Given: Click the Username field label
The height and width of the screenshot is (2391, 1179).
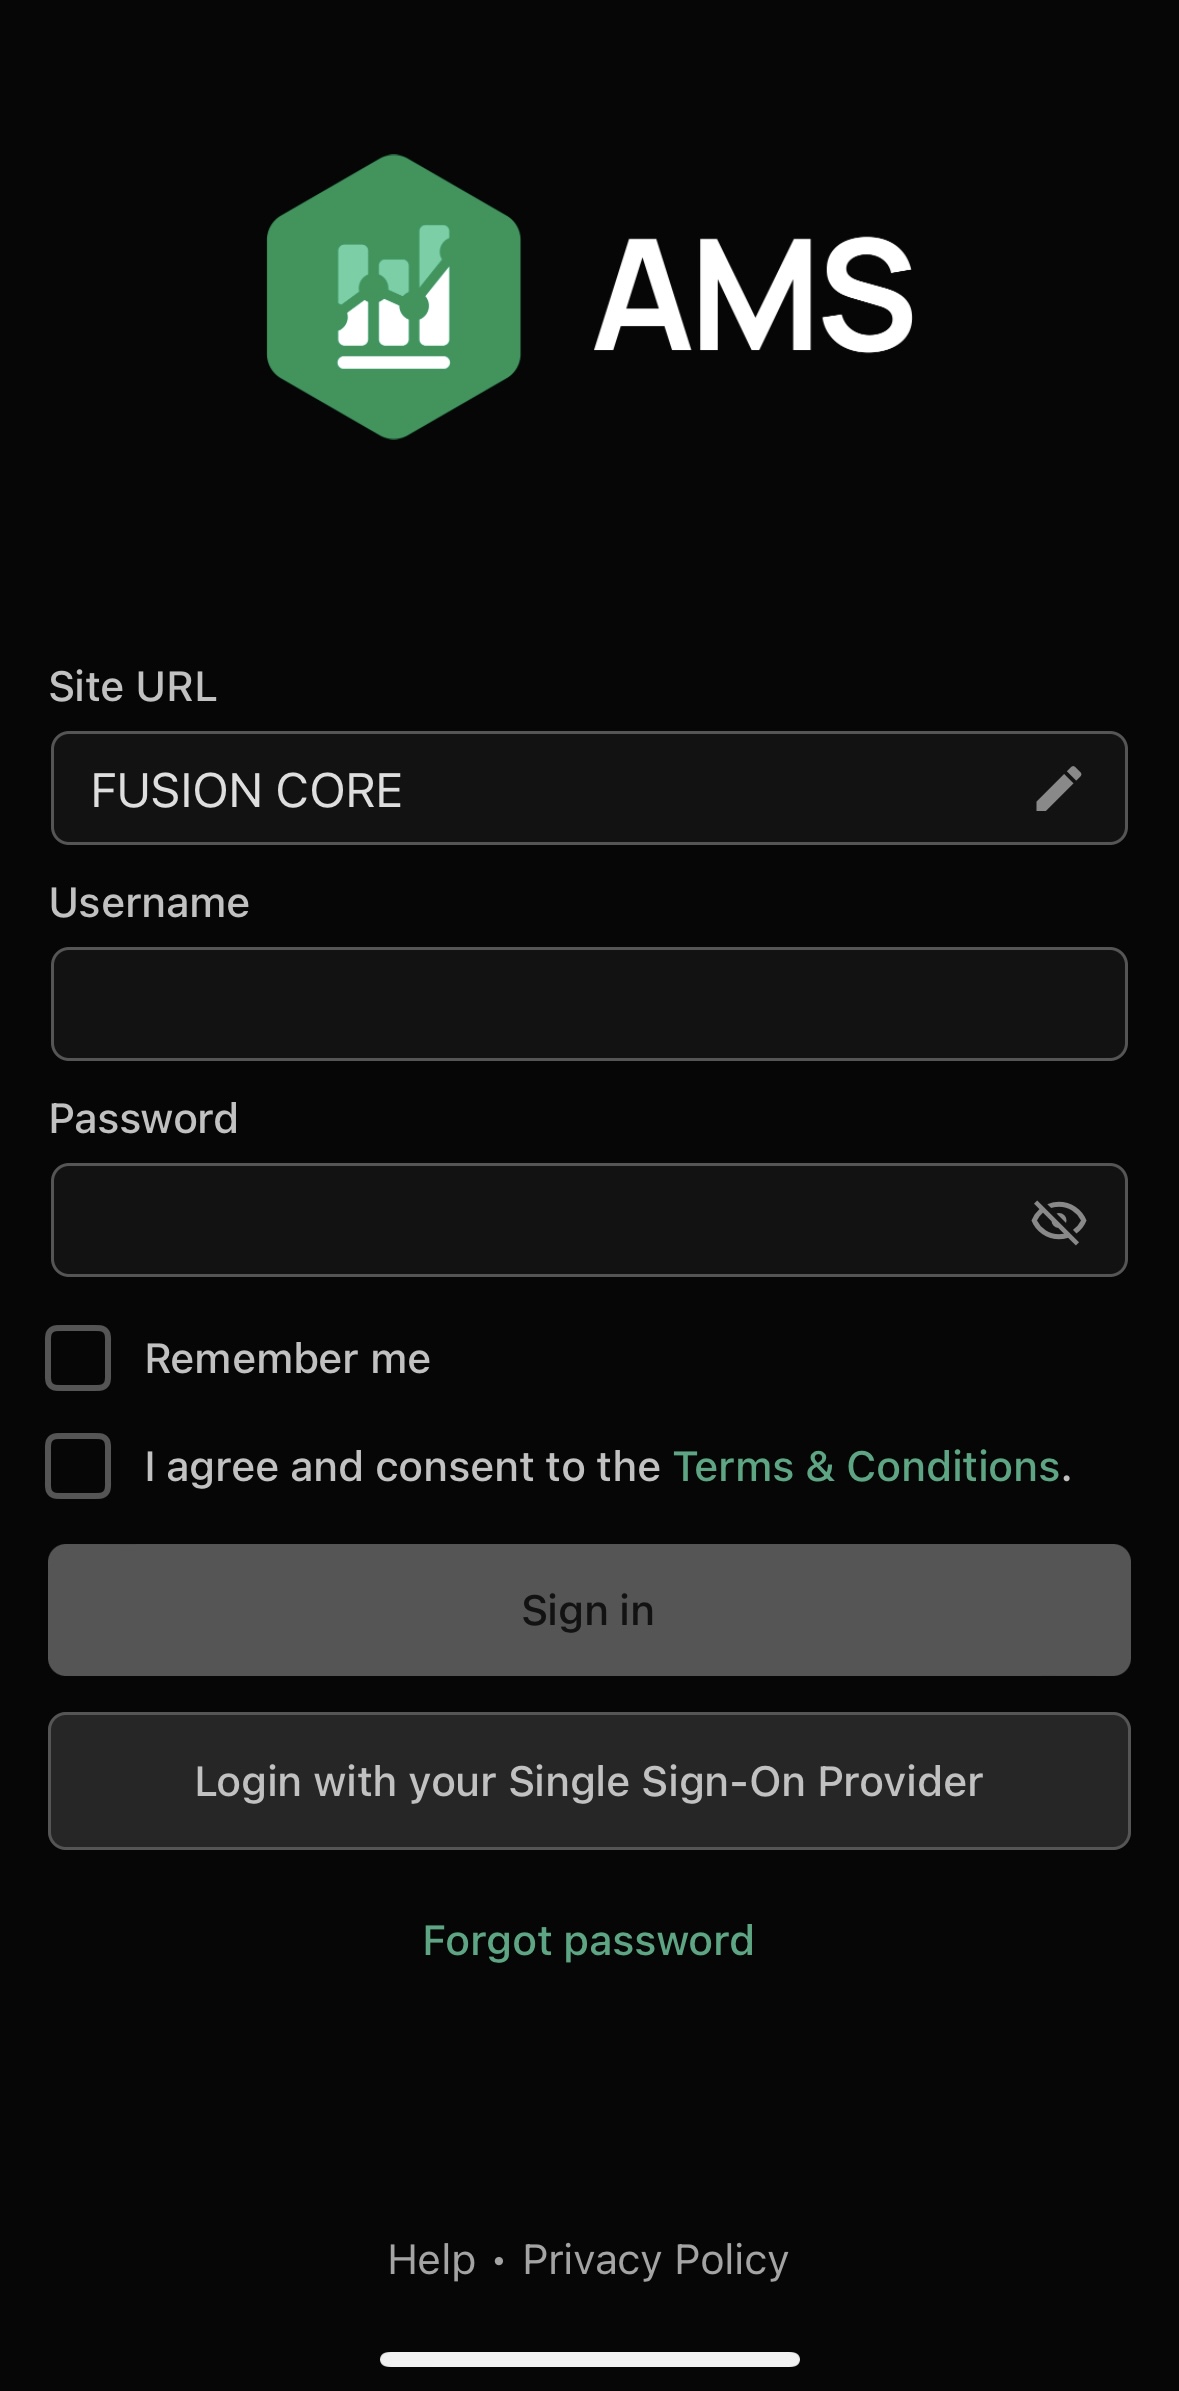Looking at the screenshot, I should 150,903.
